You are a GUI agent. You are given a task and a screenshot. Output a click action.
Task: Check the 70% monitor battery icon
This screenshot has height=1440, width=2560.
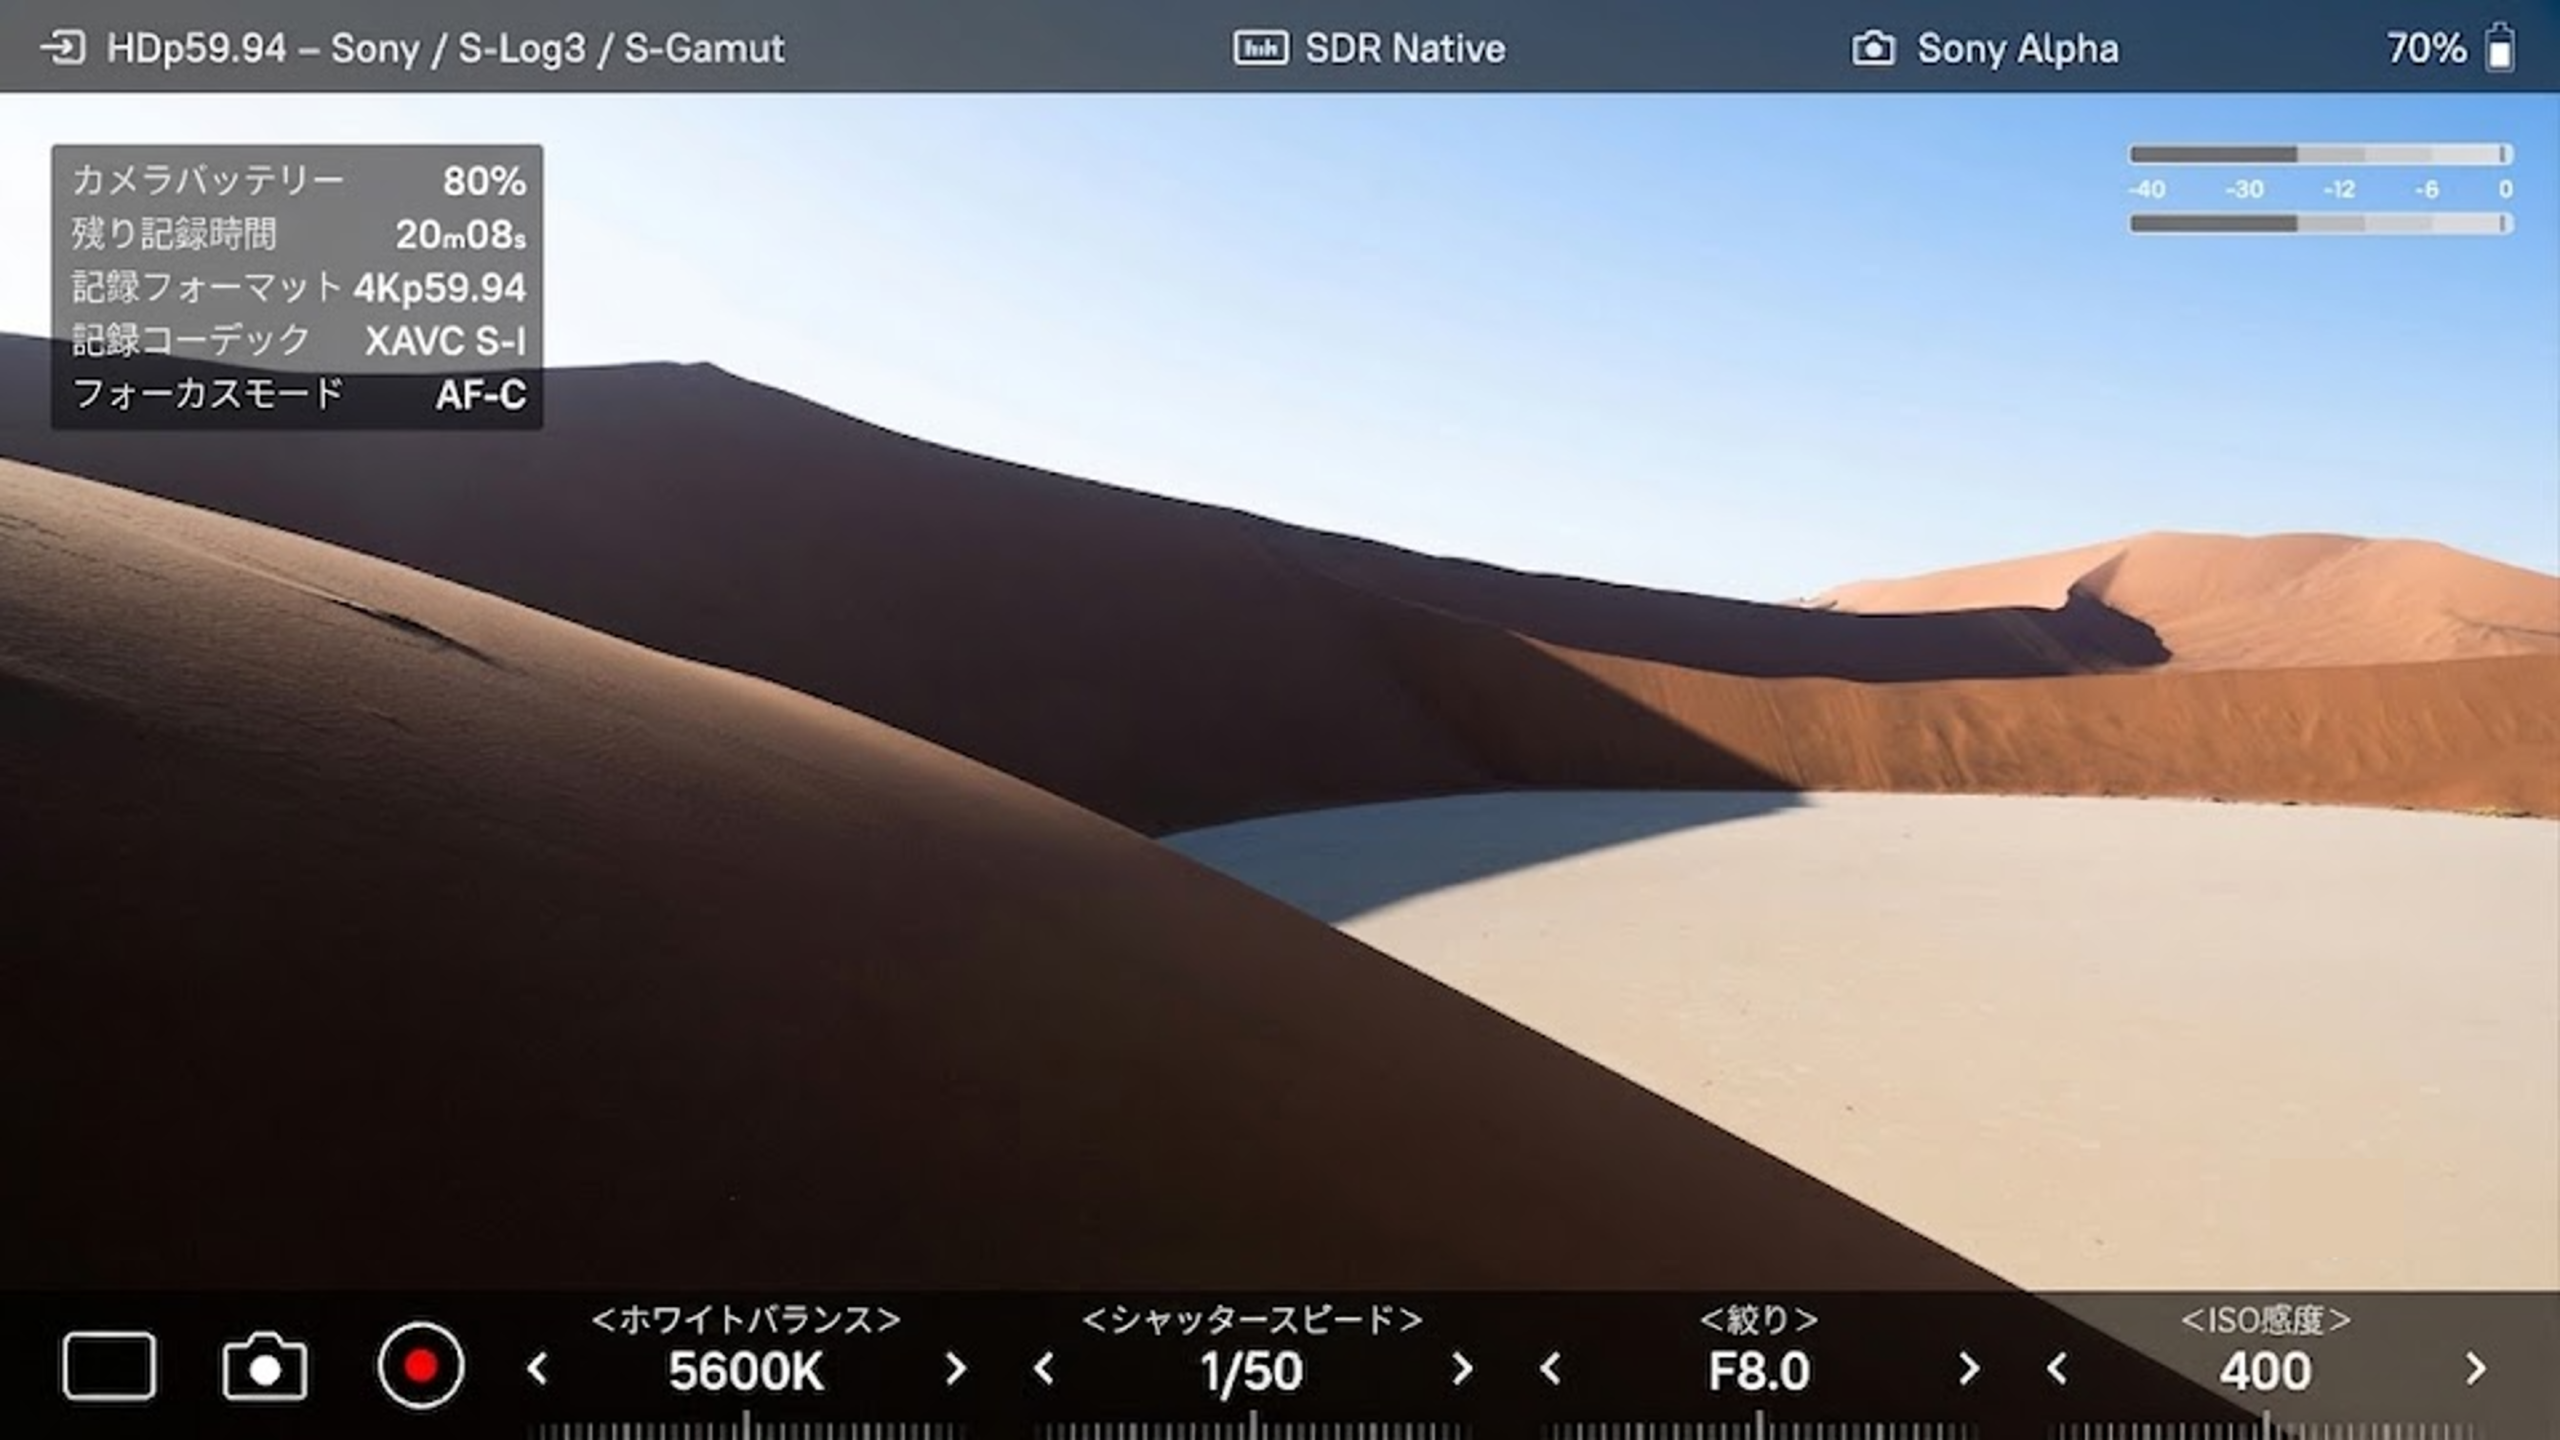2499,48
